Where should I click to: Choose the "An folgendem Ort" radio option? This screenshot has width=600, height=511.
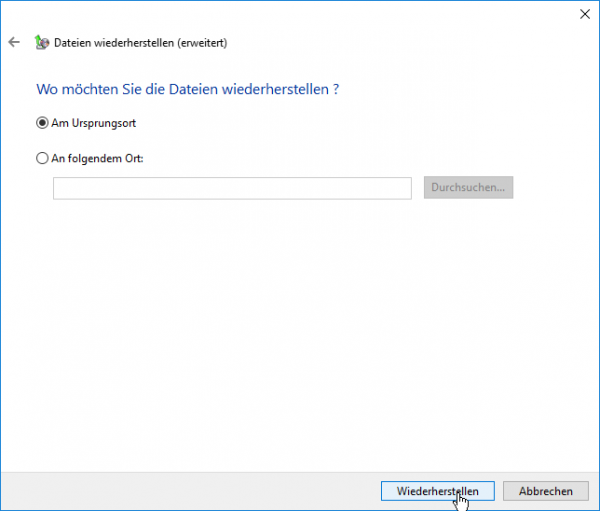(42, 158)
